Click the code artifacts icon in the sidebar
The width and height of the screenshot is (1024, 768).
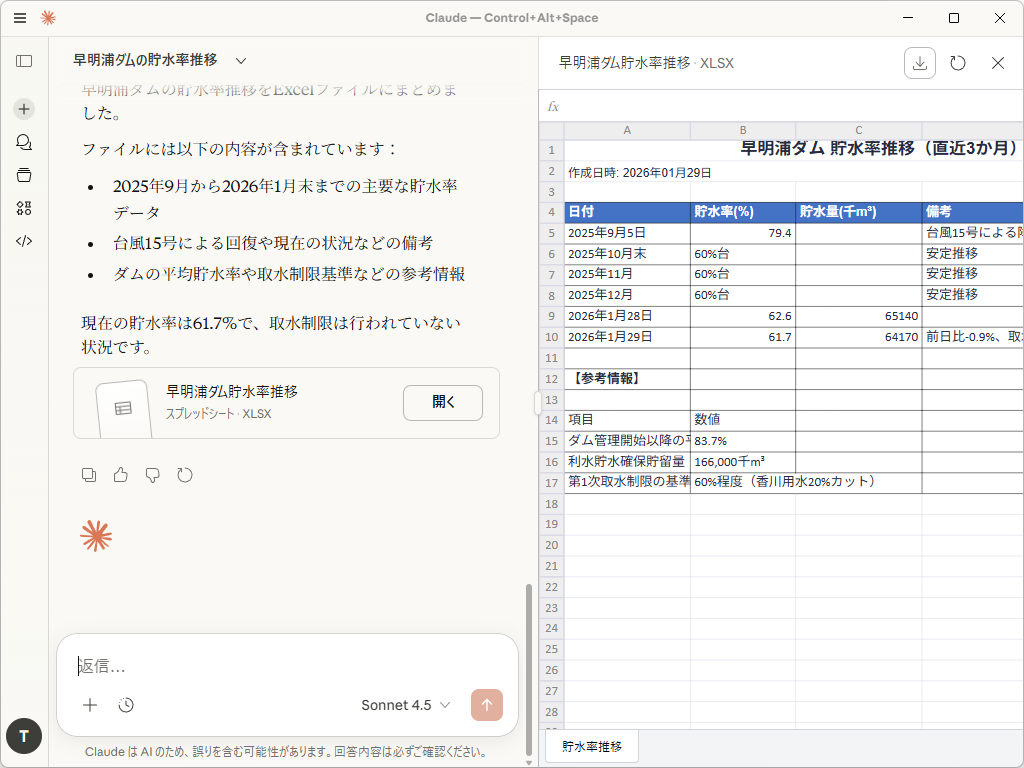pos(23,240)
